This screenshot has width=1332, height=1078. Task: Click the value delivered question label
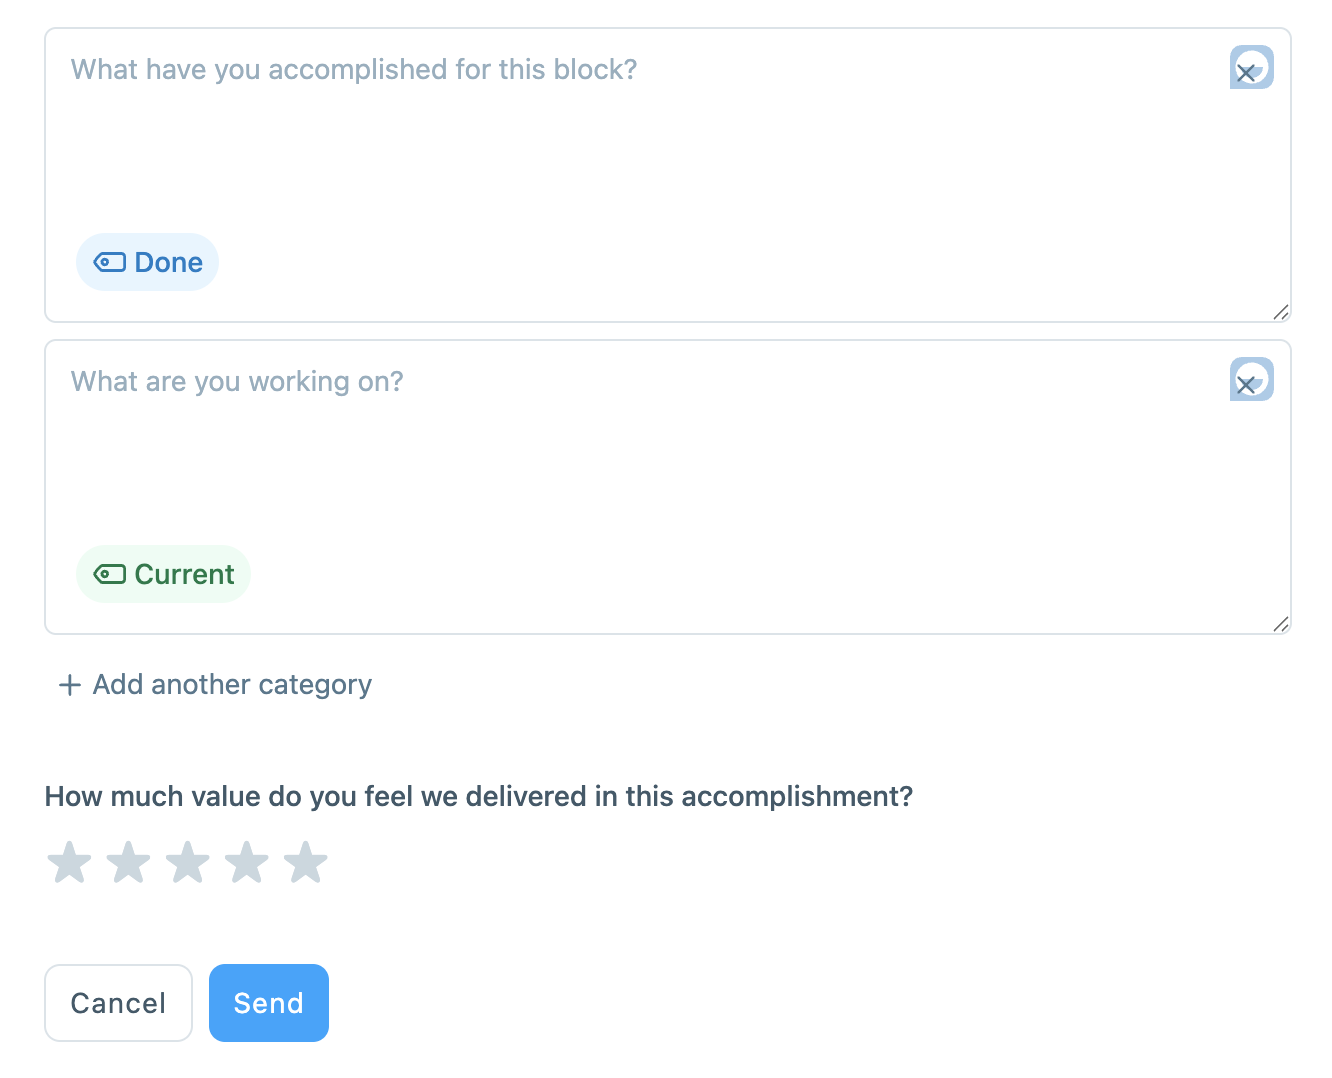pyautogui.click(x=479, y=797)
